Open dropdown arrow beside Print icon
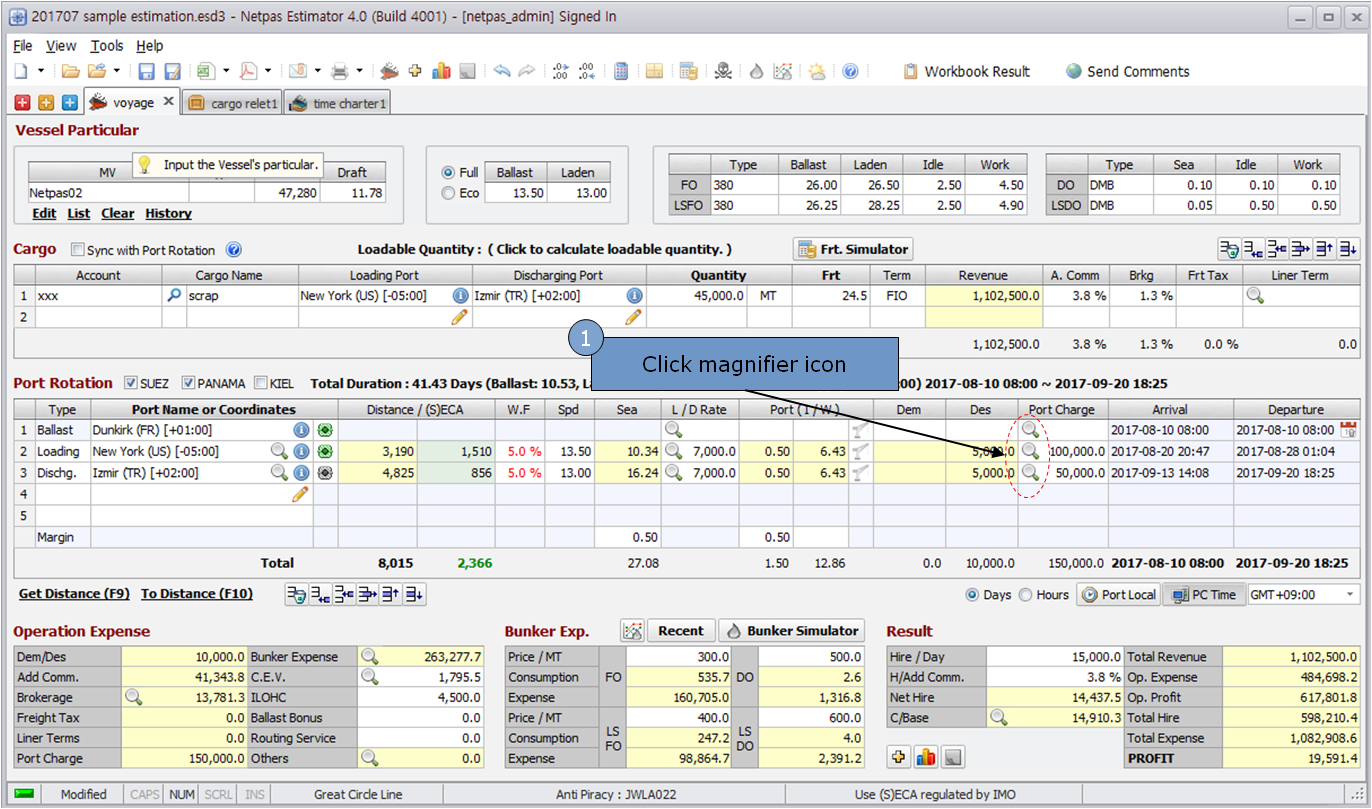1372x809 pixels. [360, 71]
